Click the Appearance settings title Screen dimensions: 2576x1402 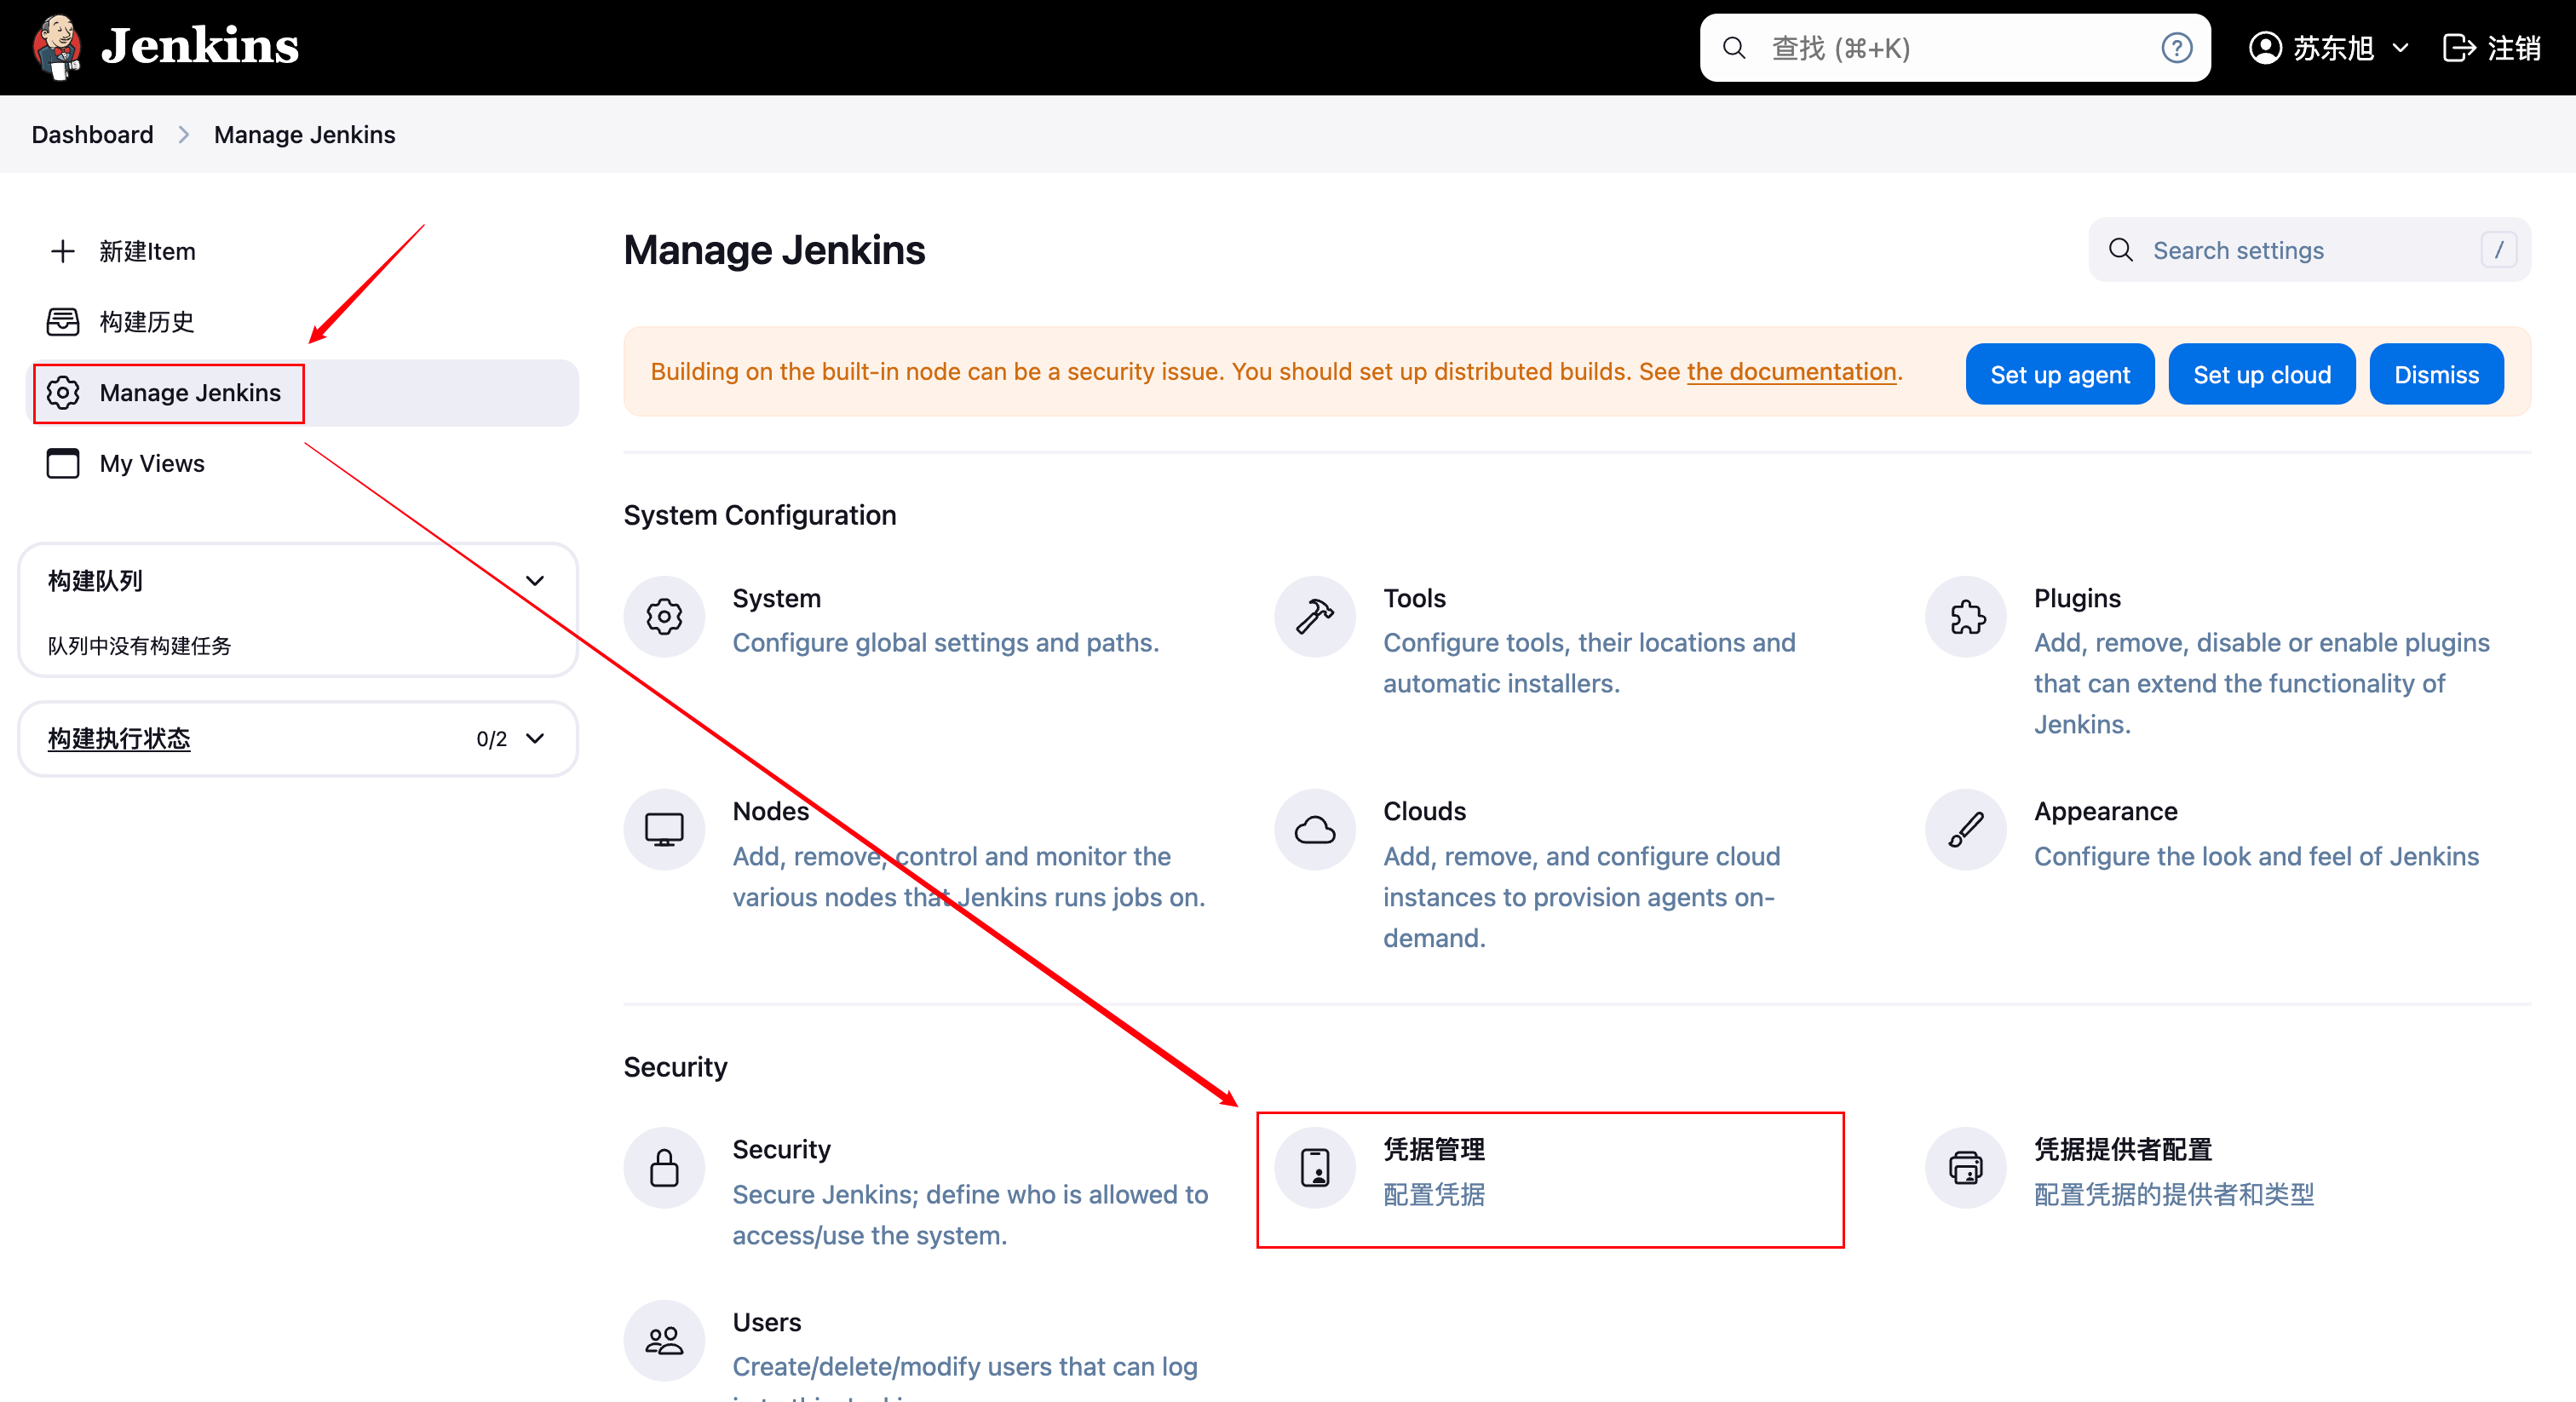point(2105,811)
